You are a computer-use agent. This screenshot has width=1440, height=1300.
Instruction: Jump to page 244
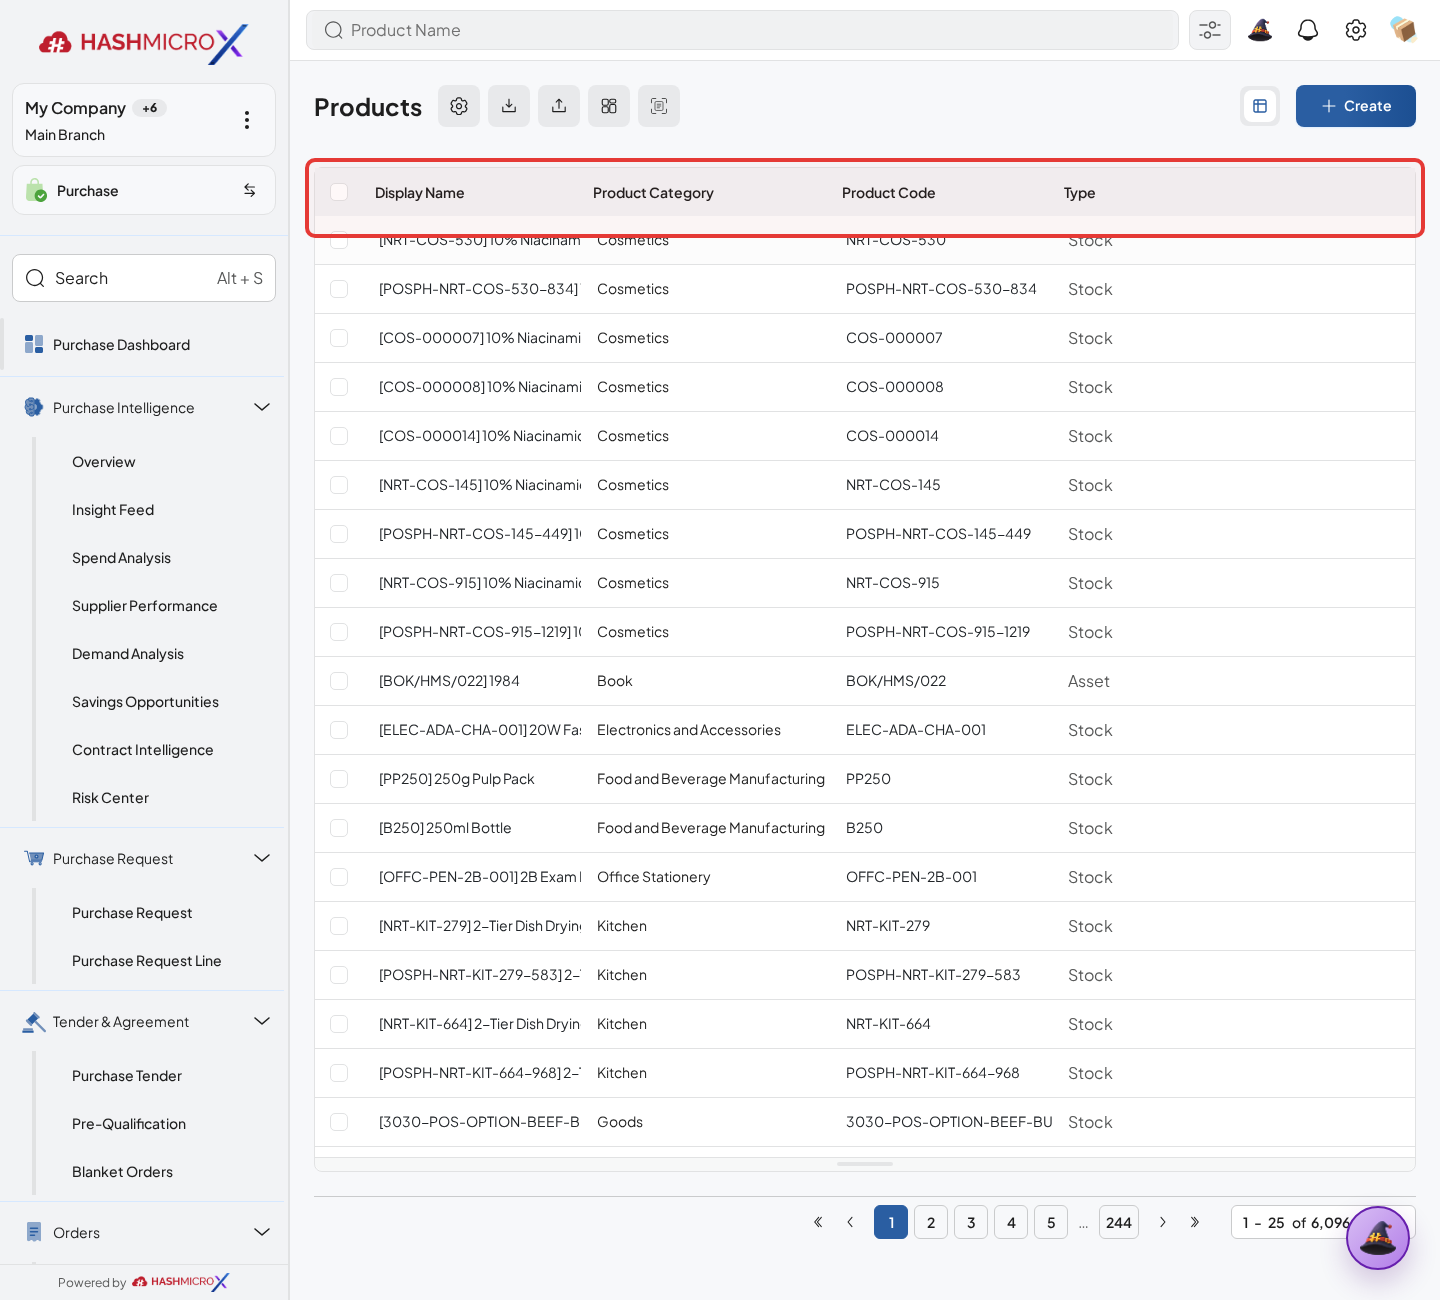tap(1119, 1222)
